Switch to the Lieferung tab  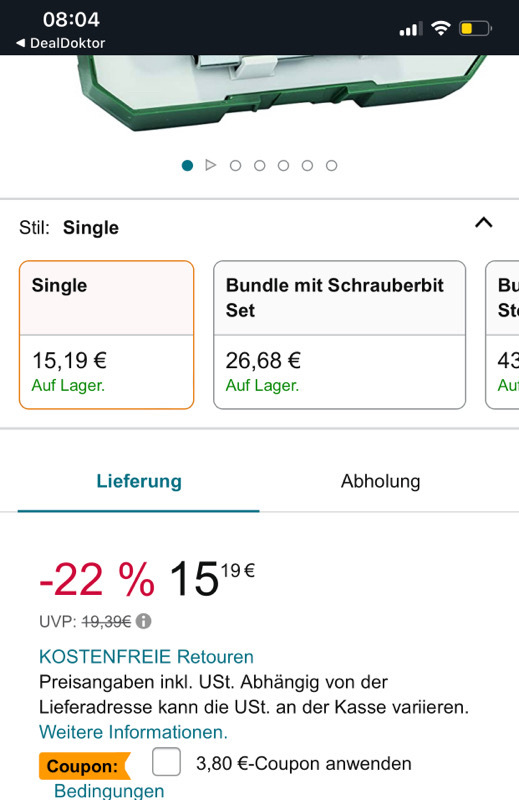[x=139, y=481]
